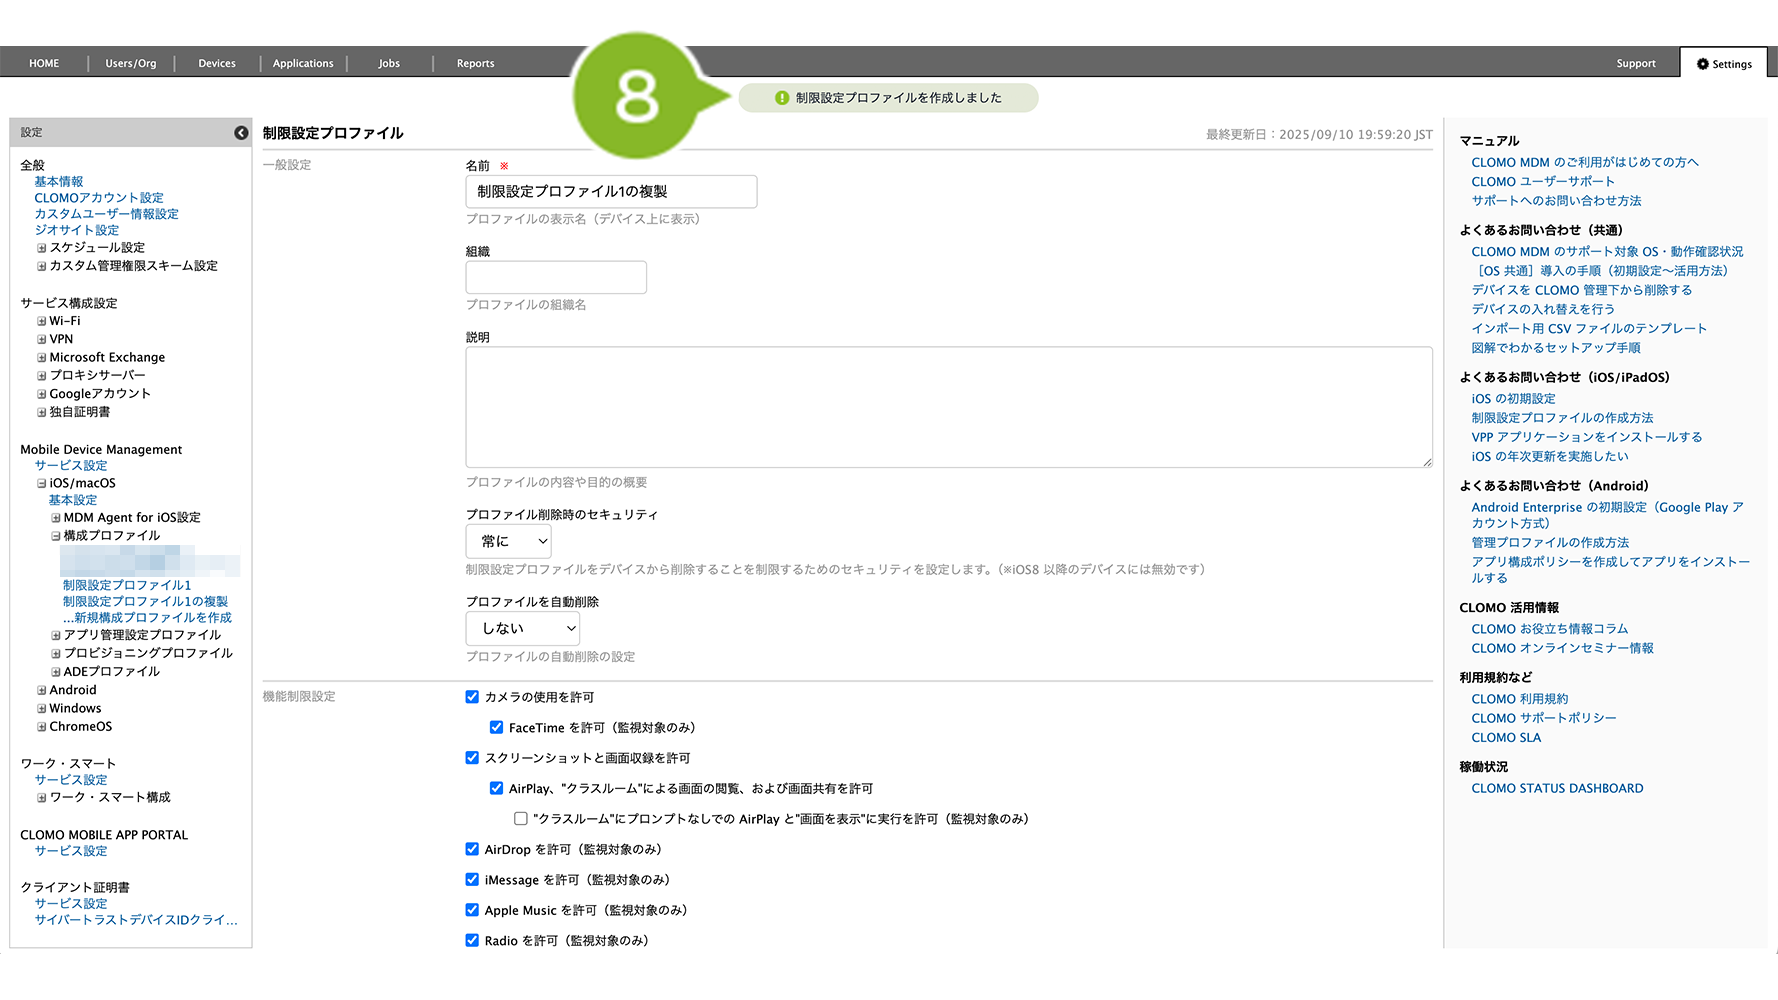Enable the クラスルーム prompt-less AirPlay checkbox
The width and height of the screenshot is (1778, 1000).
[x=521, y=819]
